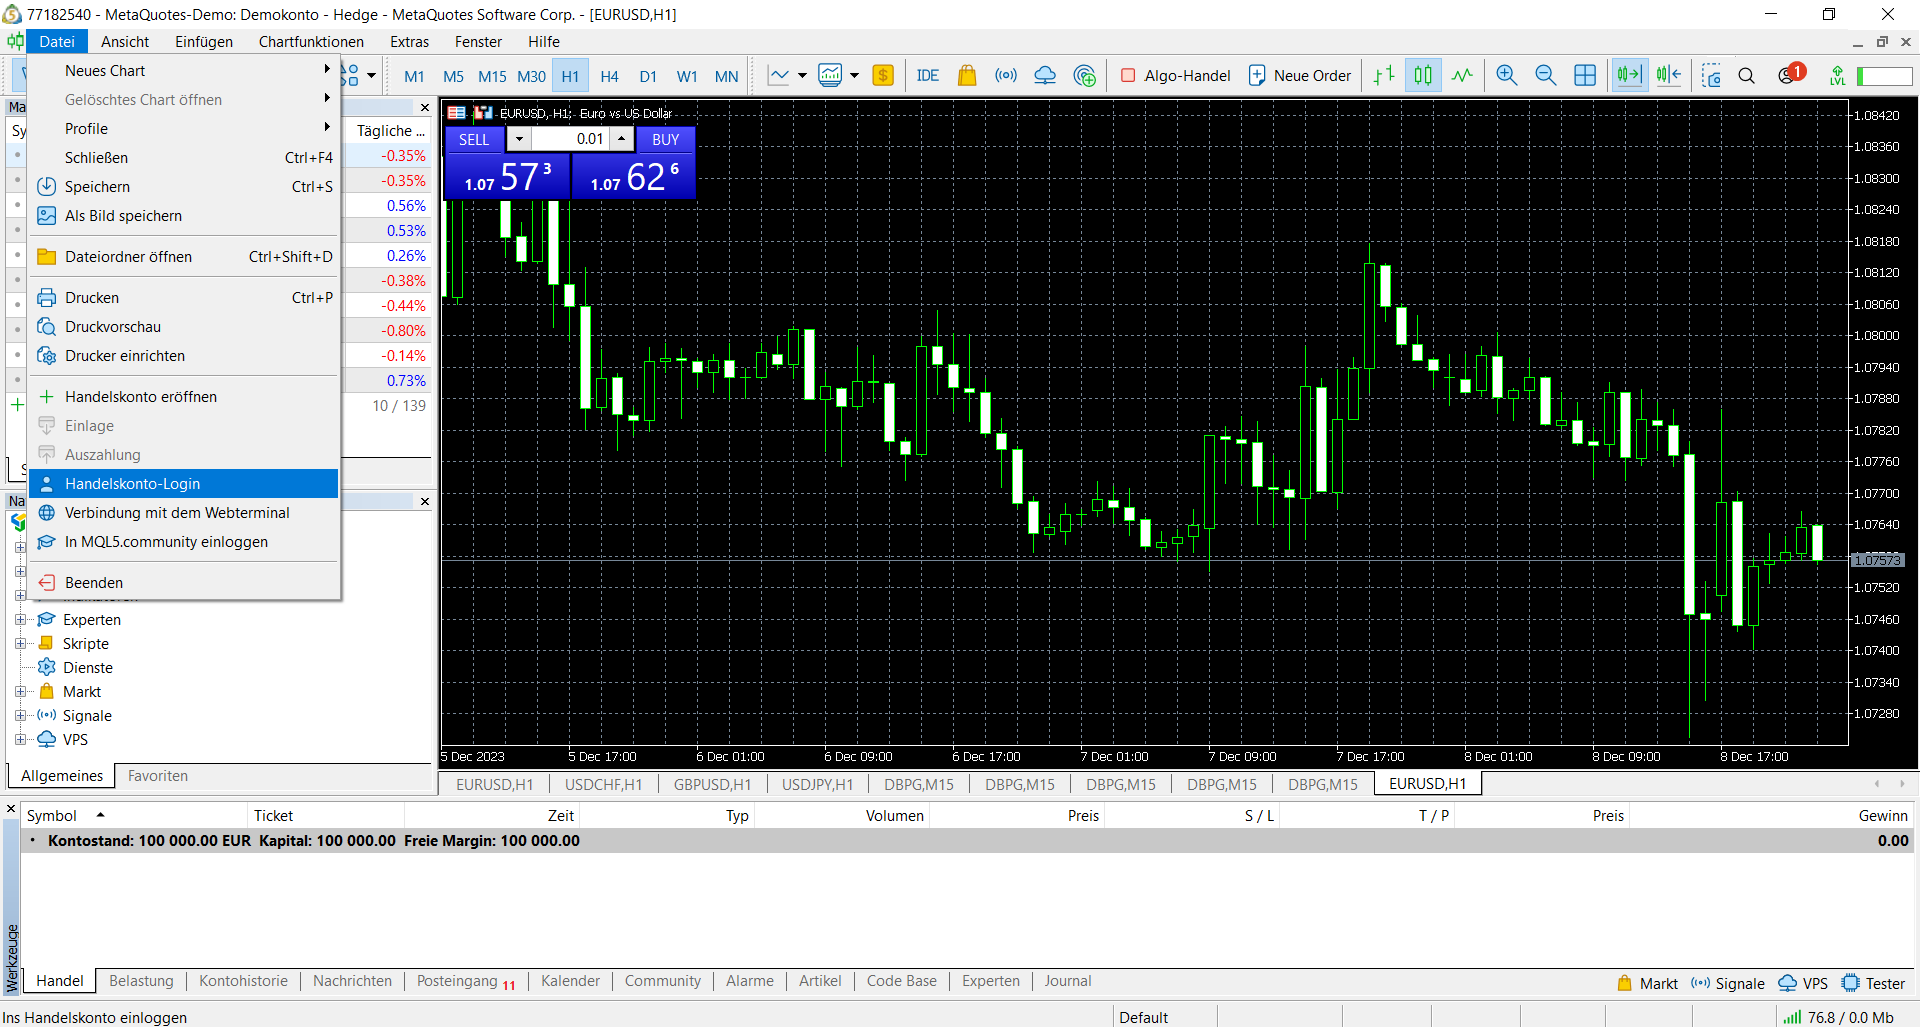Open the Journal tab

pos(1067,981)
